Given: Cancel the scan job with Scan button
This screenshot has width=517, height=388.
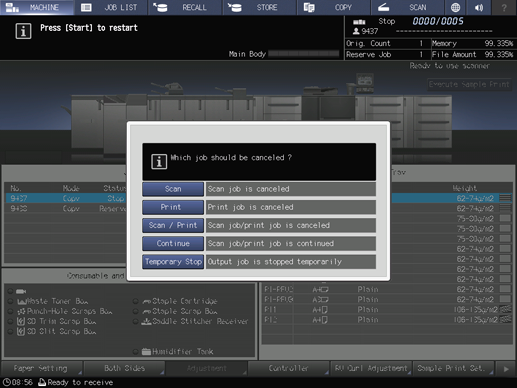Looking at the screenshot, I should click(173, 189).
